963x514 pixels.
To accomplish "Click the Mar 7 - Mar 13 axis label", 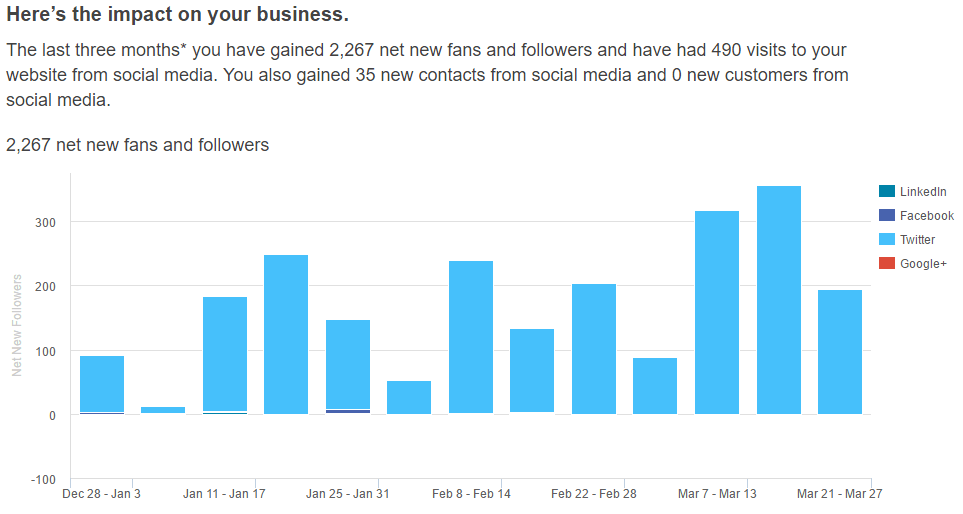I will [x=717, y=494].
